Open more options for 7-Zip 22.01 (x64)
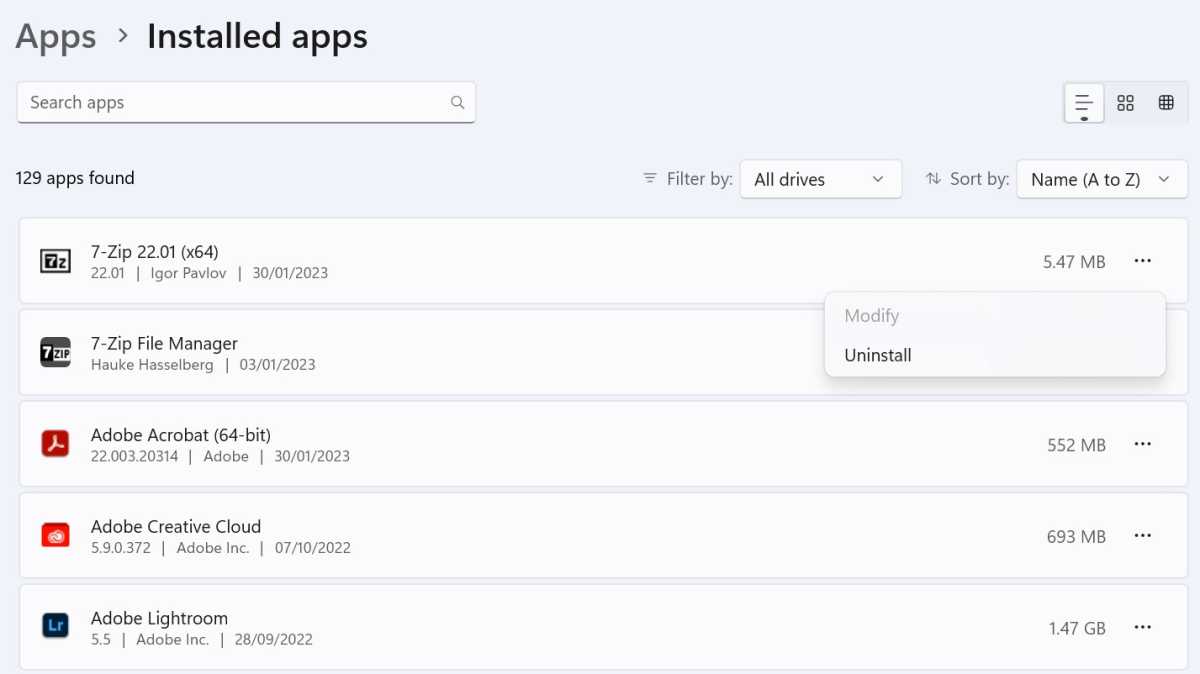The image size is (1200, 674). [1143, 261]
